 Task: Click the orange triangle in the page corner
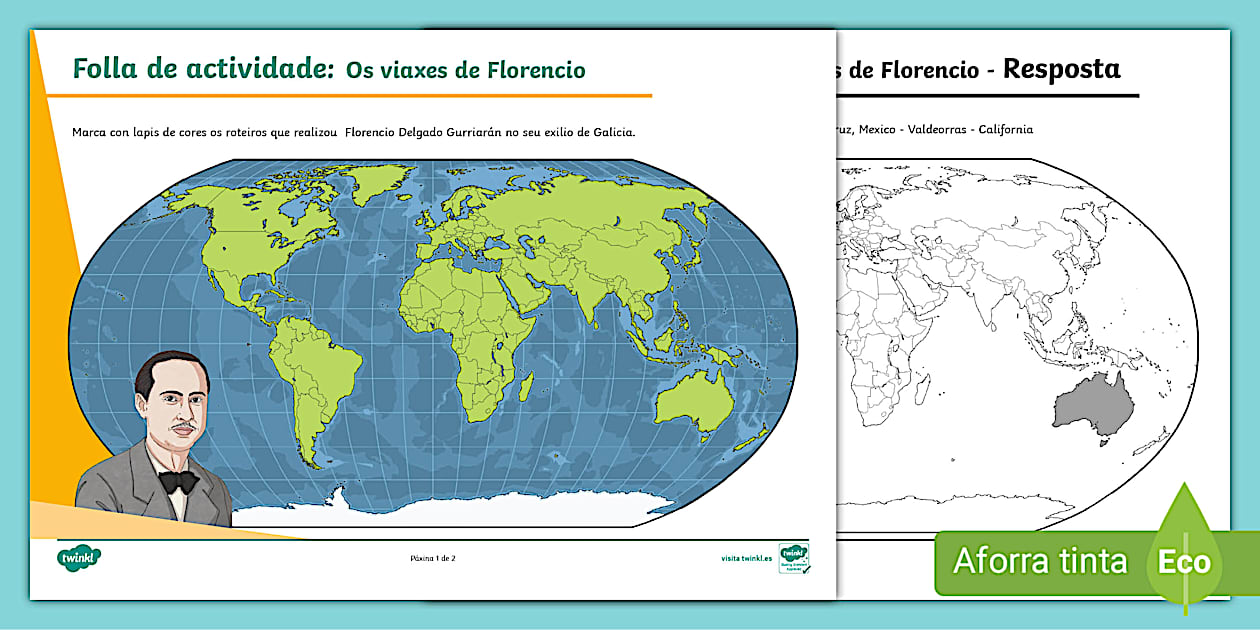click(x=48, y=200)
